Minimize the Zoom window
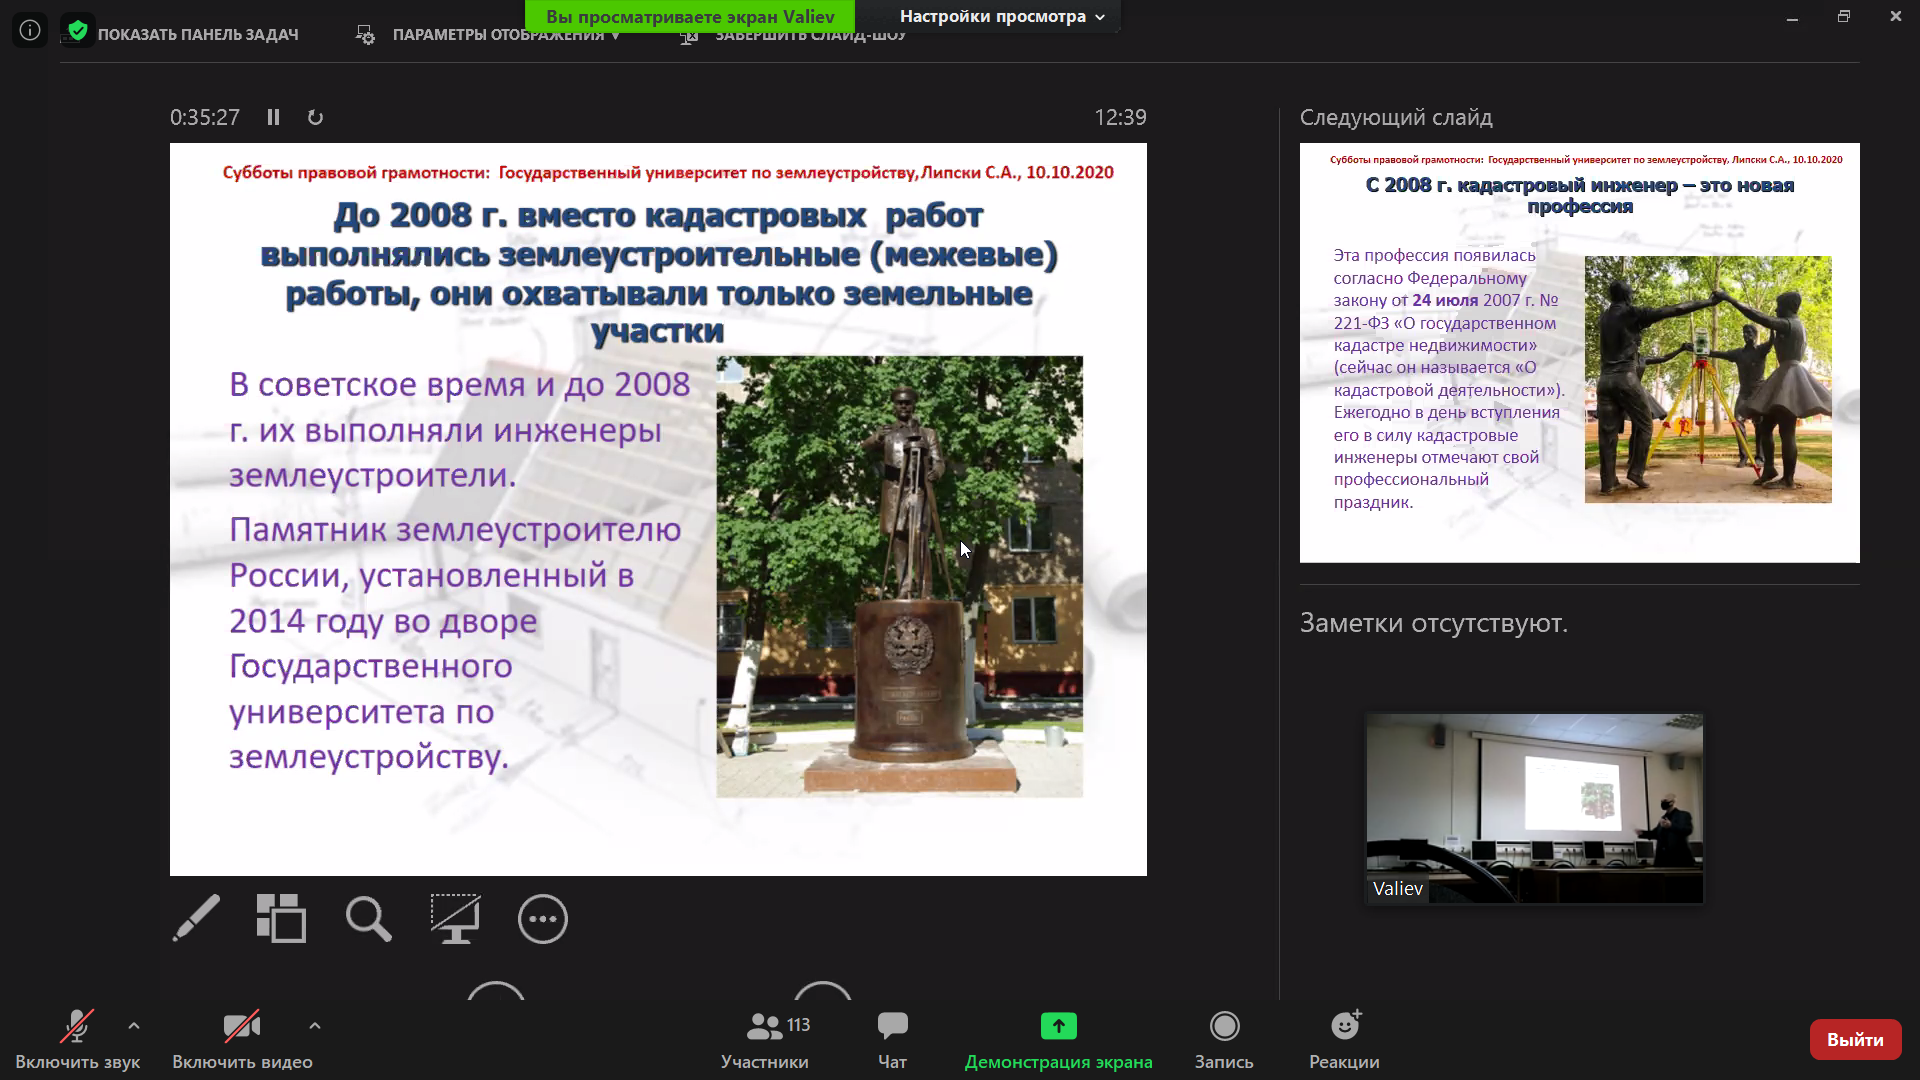 tap(1792, 17)
